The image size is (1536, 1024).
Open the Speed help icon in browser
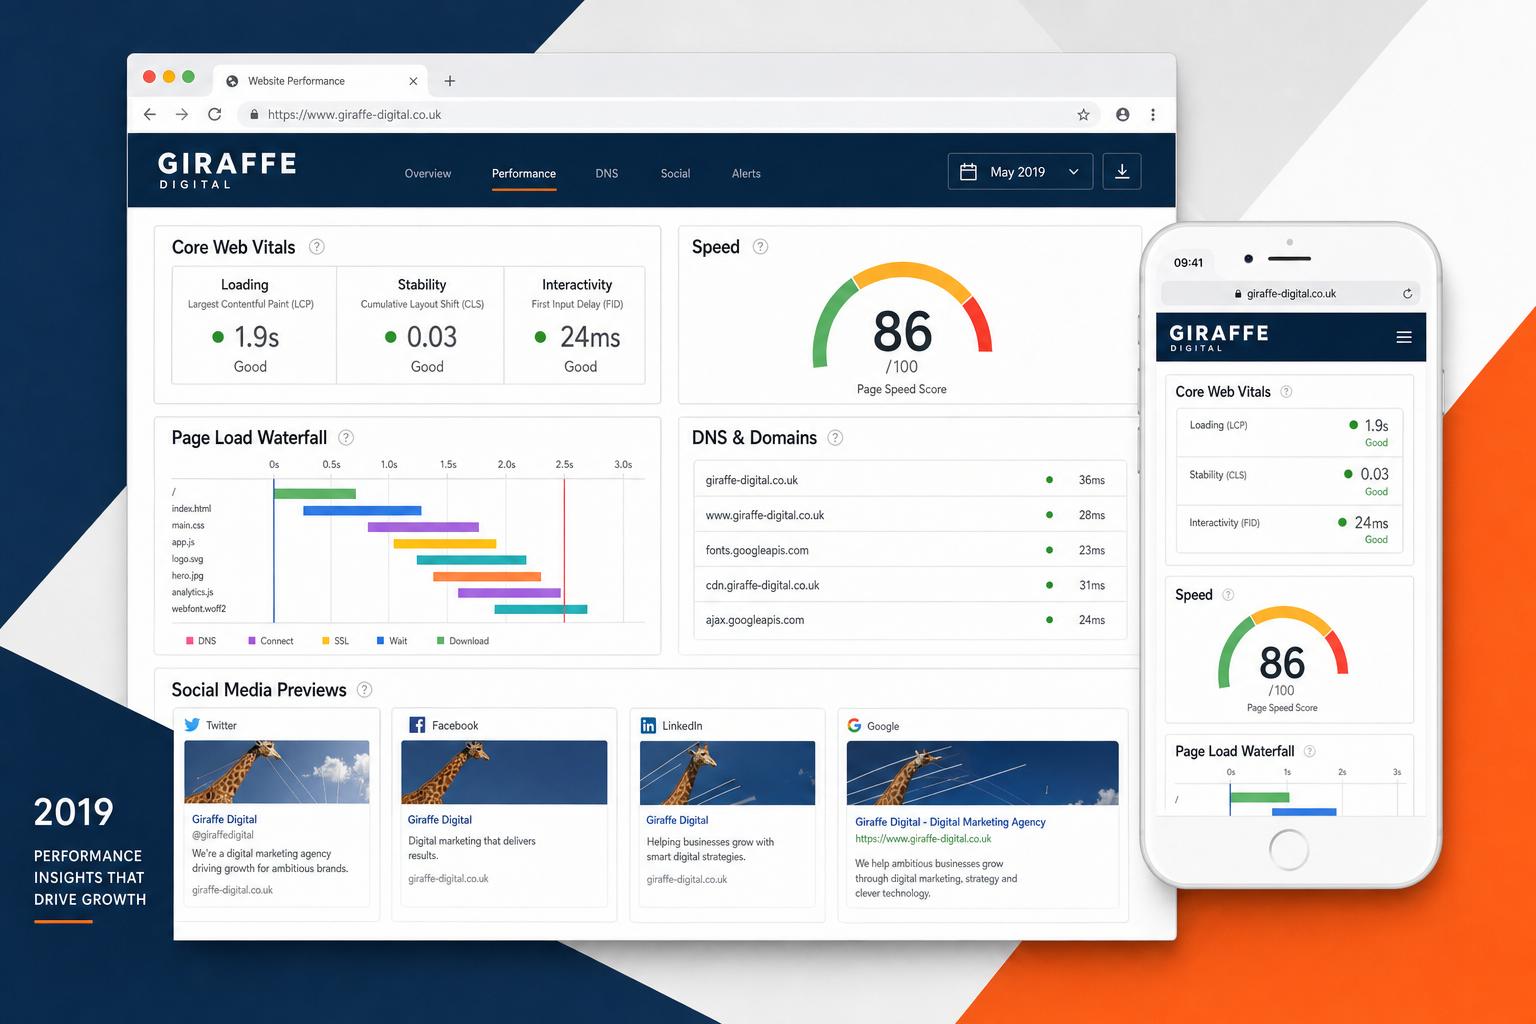(760, 247)
